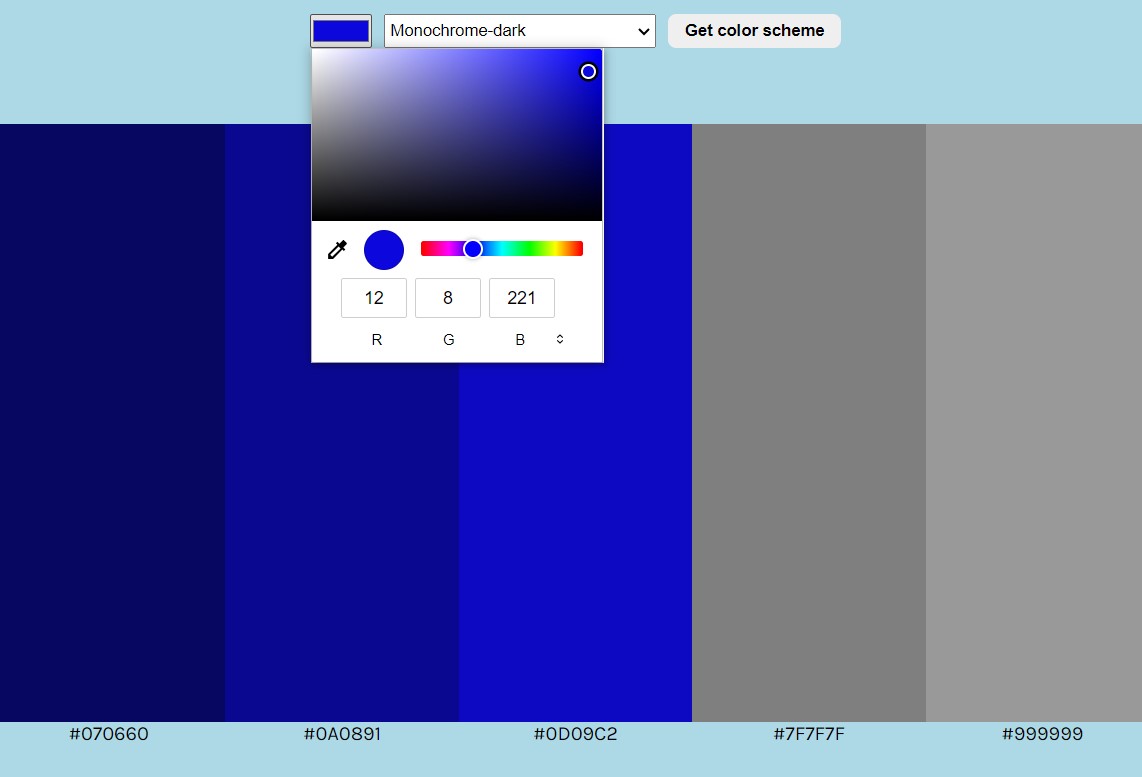Viewport: 1142px width, 777px height.
Task: Select the B value input field
Action: coord(521,297)
